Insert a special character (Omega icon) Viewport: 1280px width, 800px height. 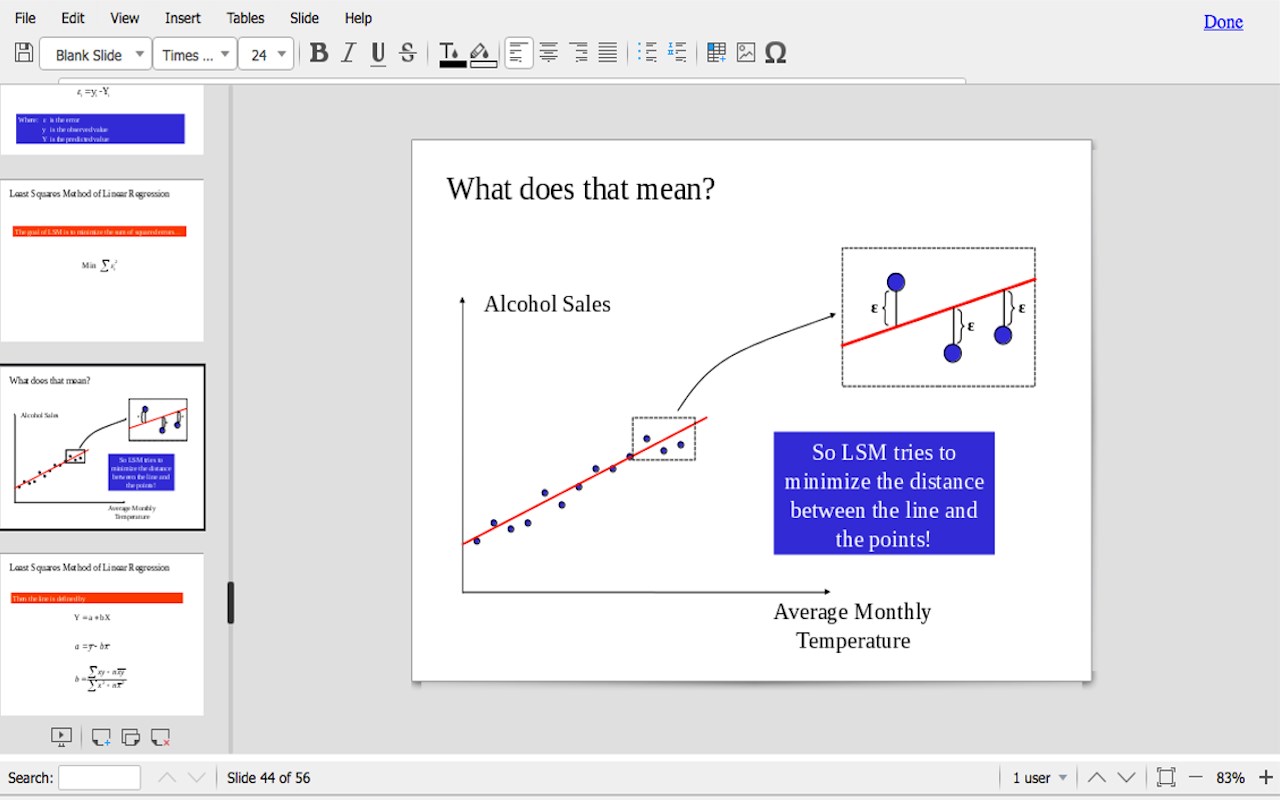(x=775, y=53)
